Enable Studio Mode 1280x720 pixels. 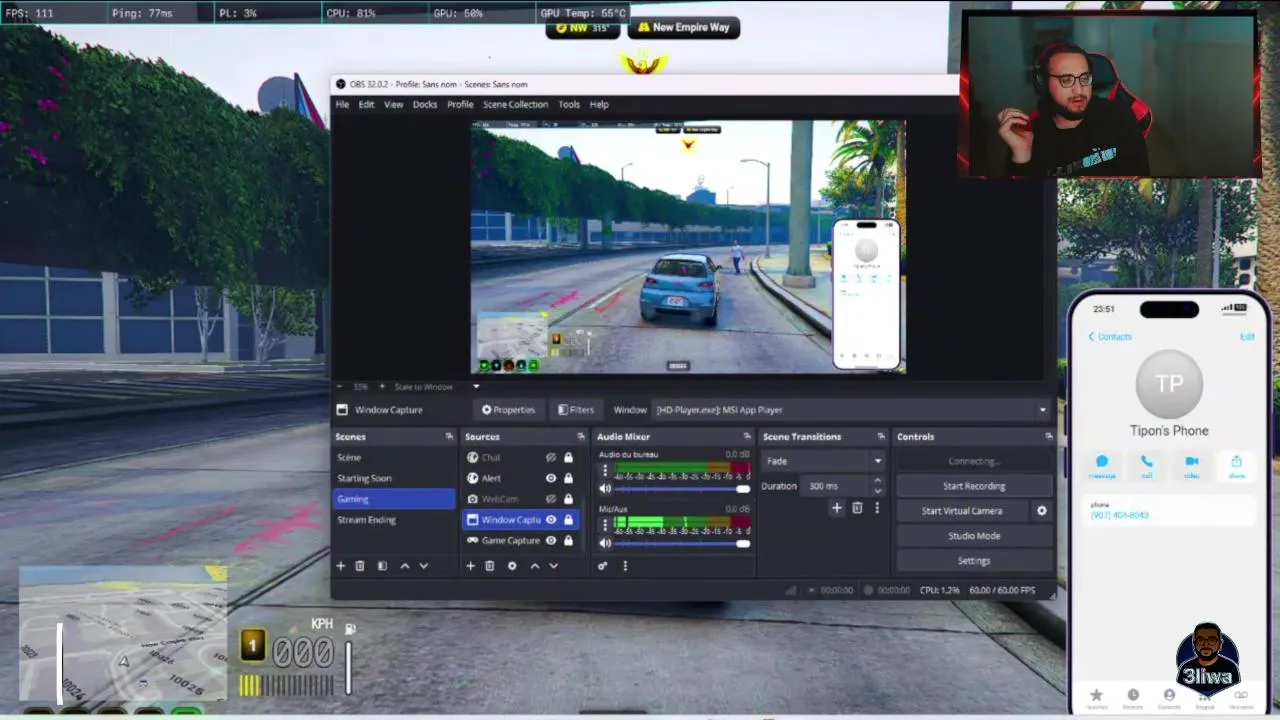pos(974,536)
